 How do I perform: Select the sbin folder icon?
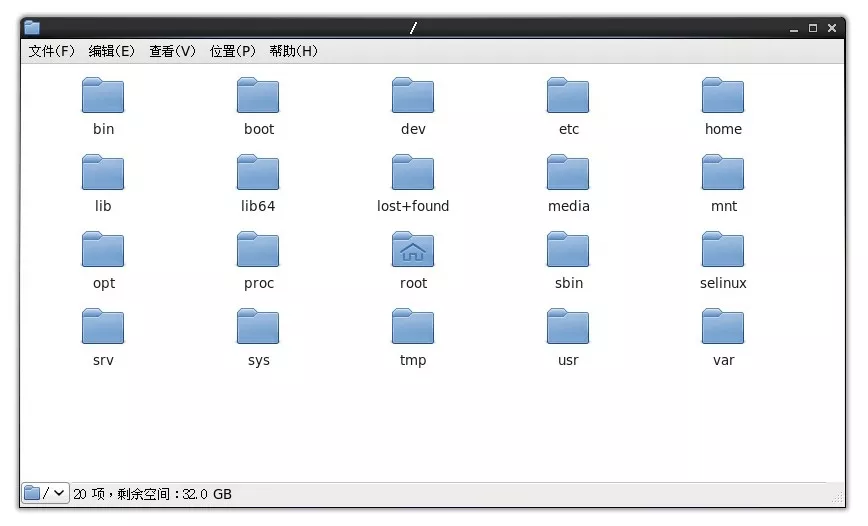tap(568, 249)
